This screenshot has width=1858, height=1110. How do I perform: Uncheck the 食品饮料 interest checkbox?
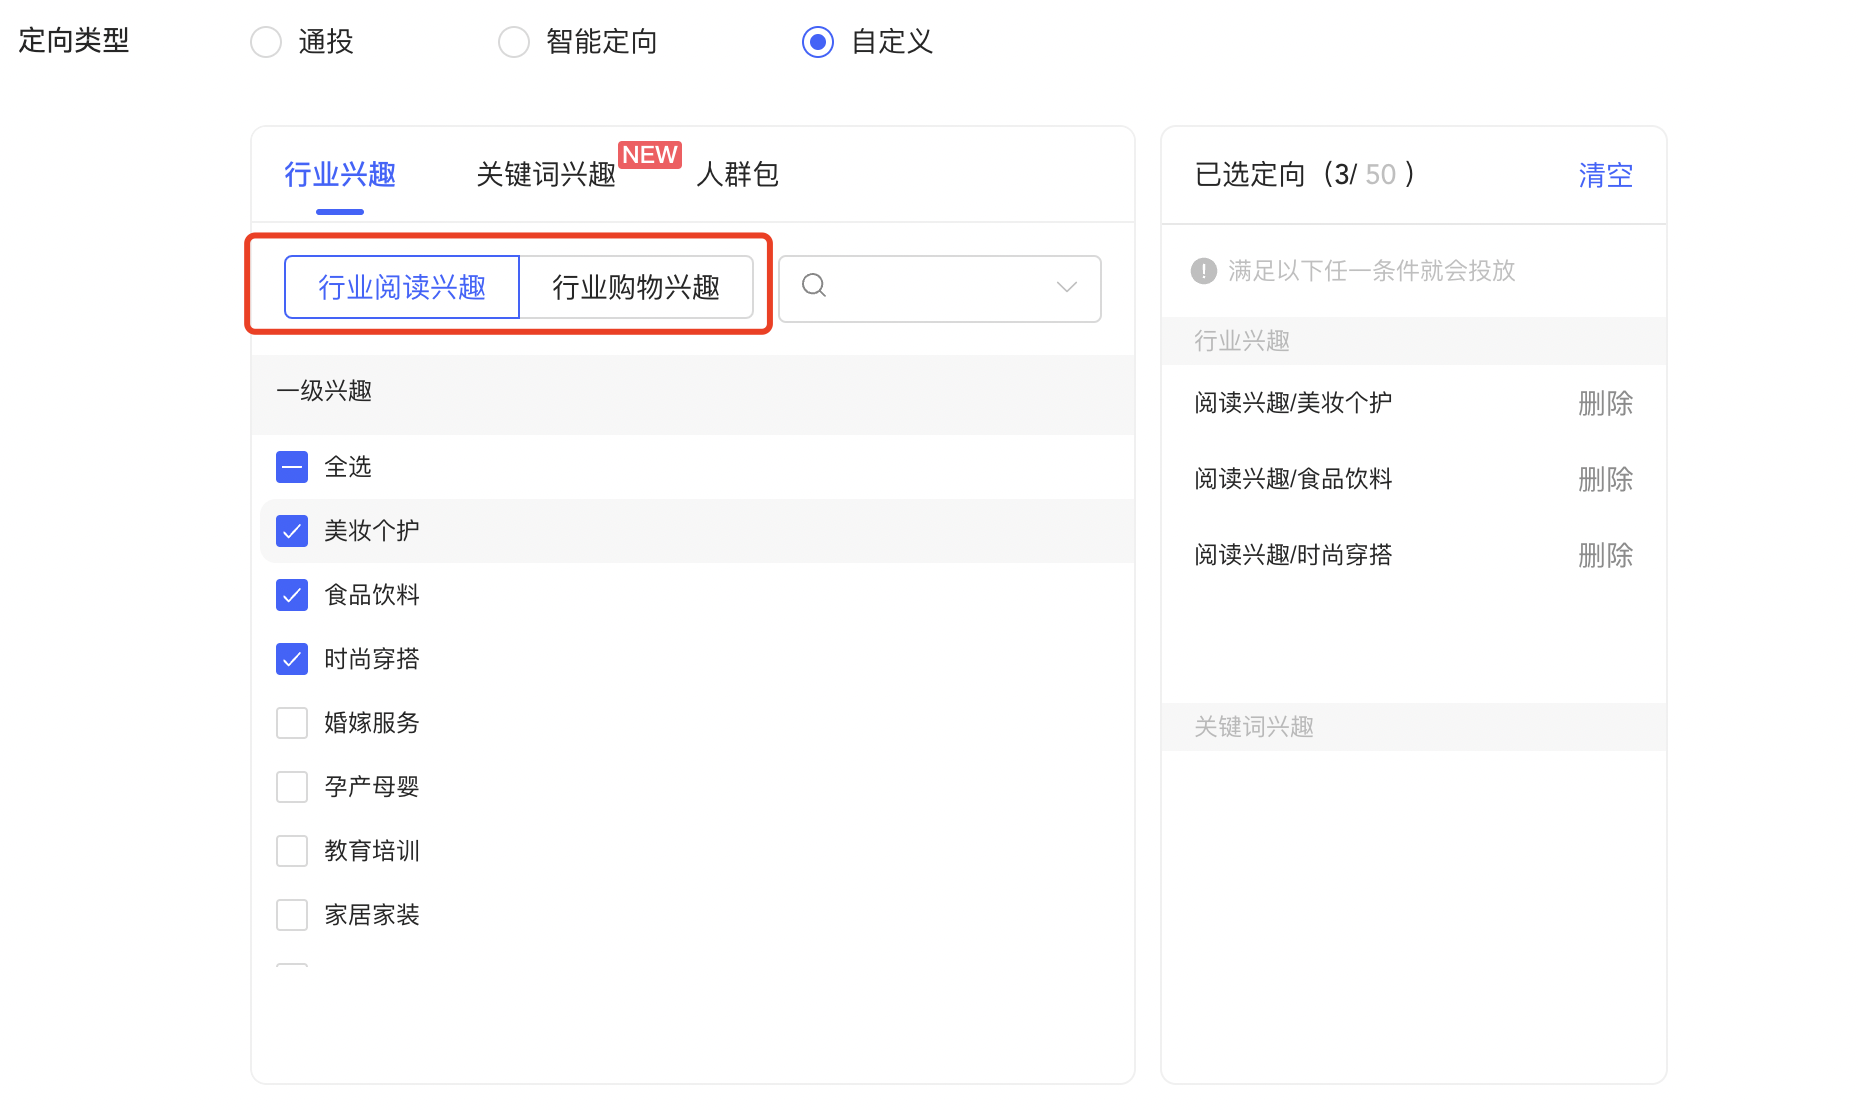[x=291, y=595]
